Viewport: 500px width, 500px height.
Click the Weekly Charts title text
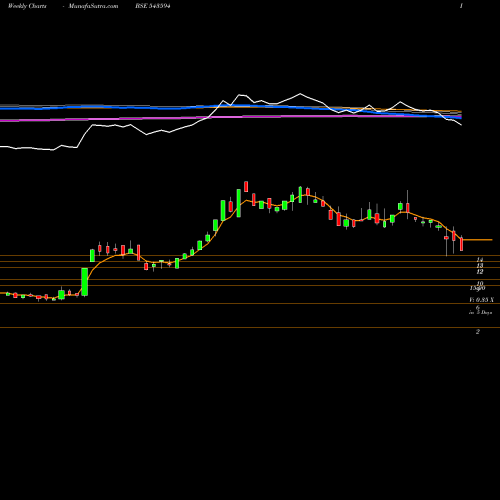[27, 6]
